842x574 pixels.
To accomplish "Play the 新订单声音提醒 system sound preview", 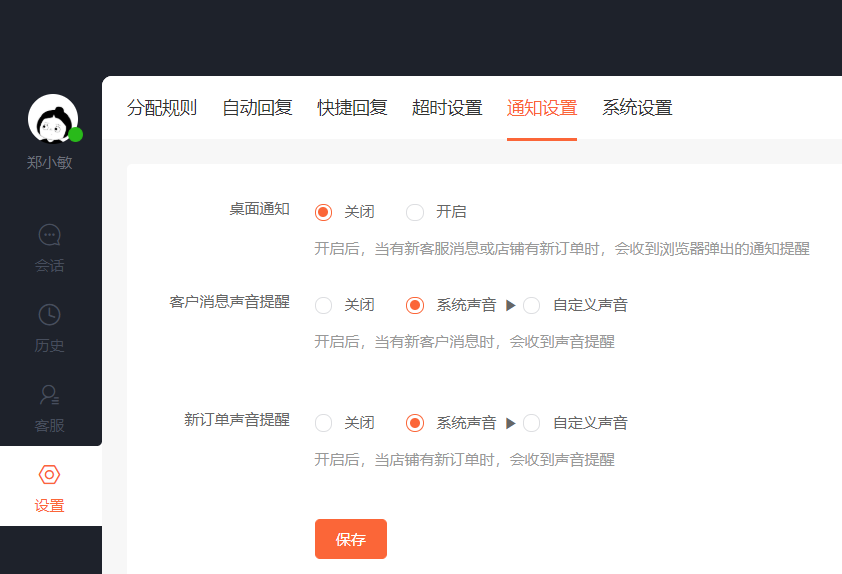I will (511, 423).
